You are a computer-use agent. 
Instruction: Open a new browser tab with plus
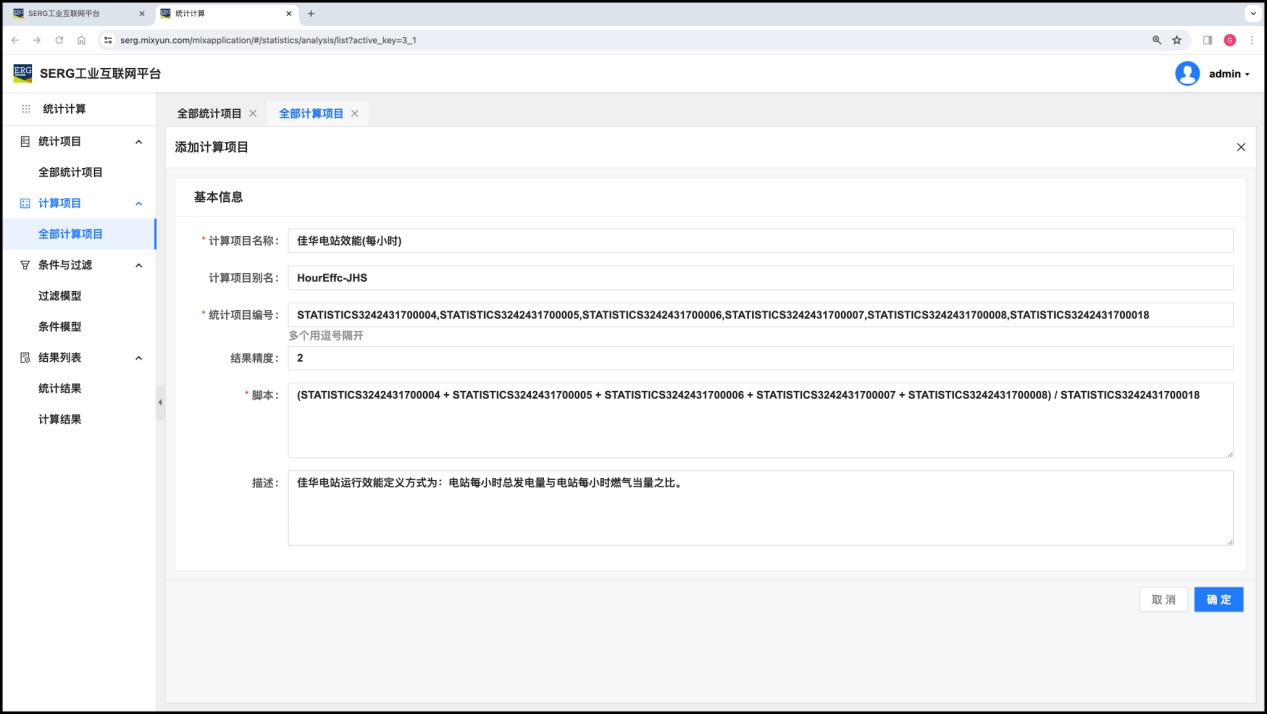click(x=311, y=14)
